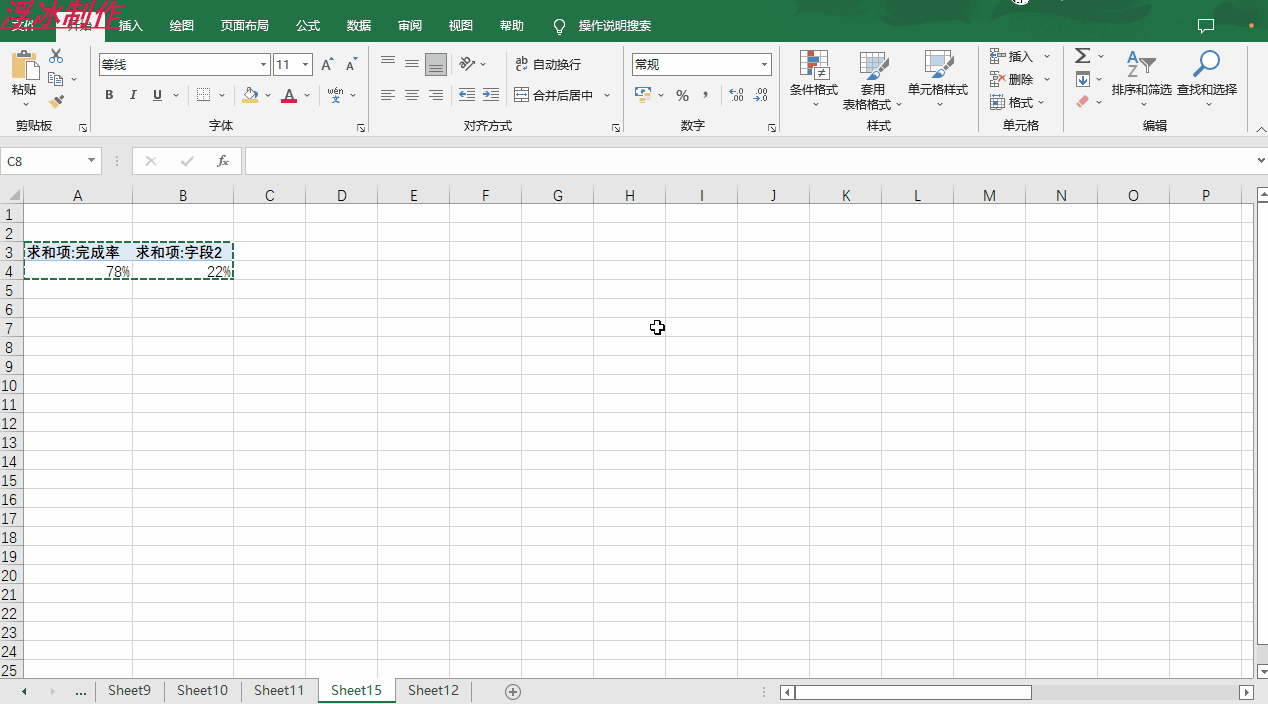This screenshot has width=1268, height=704.
Task: Click the cell borders icon
Action: 203,95
